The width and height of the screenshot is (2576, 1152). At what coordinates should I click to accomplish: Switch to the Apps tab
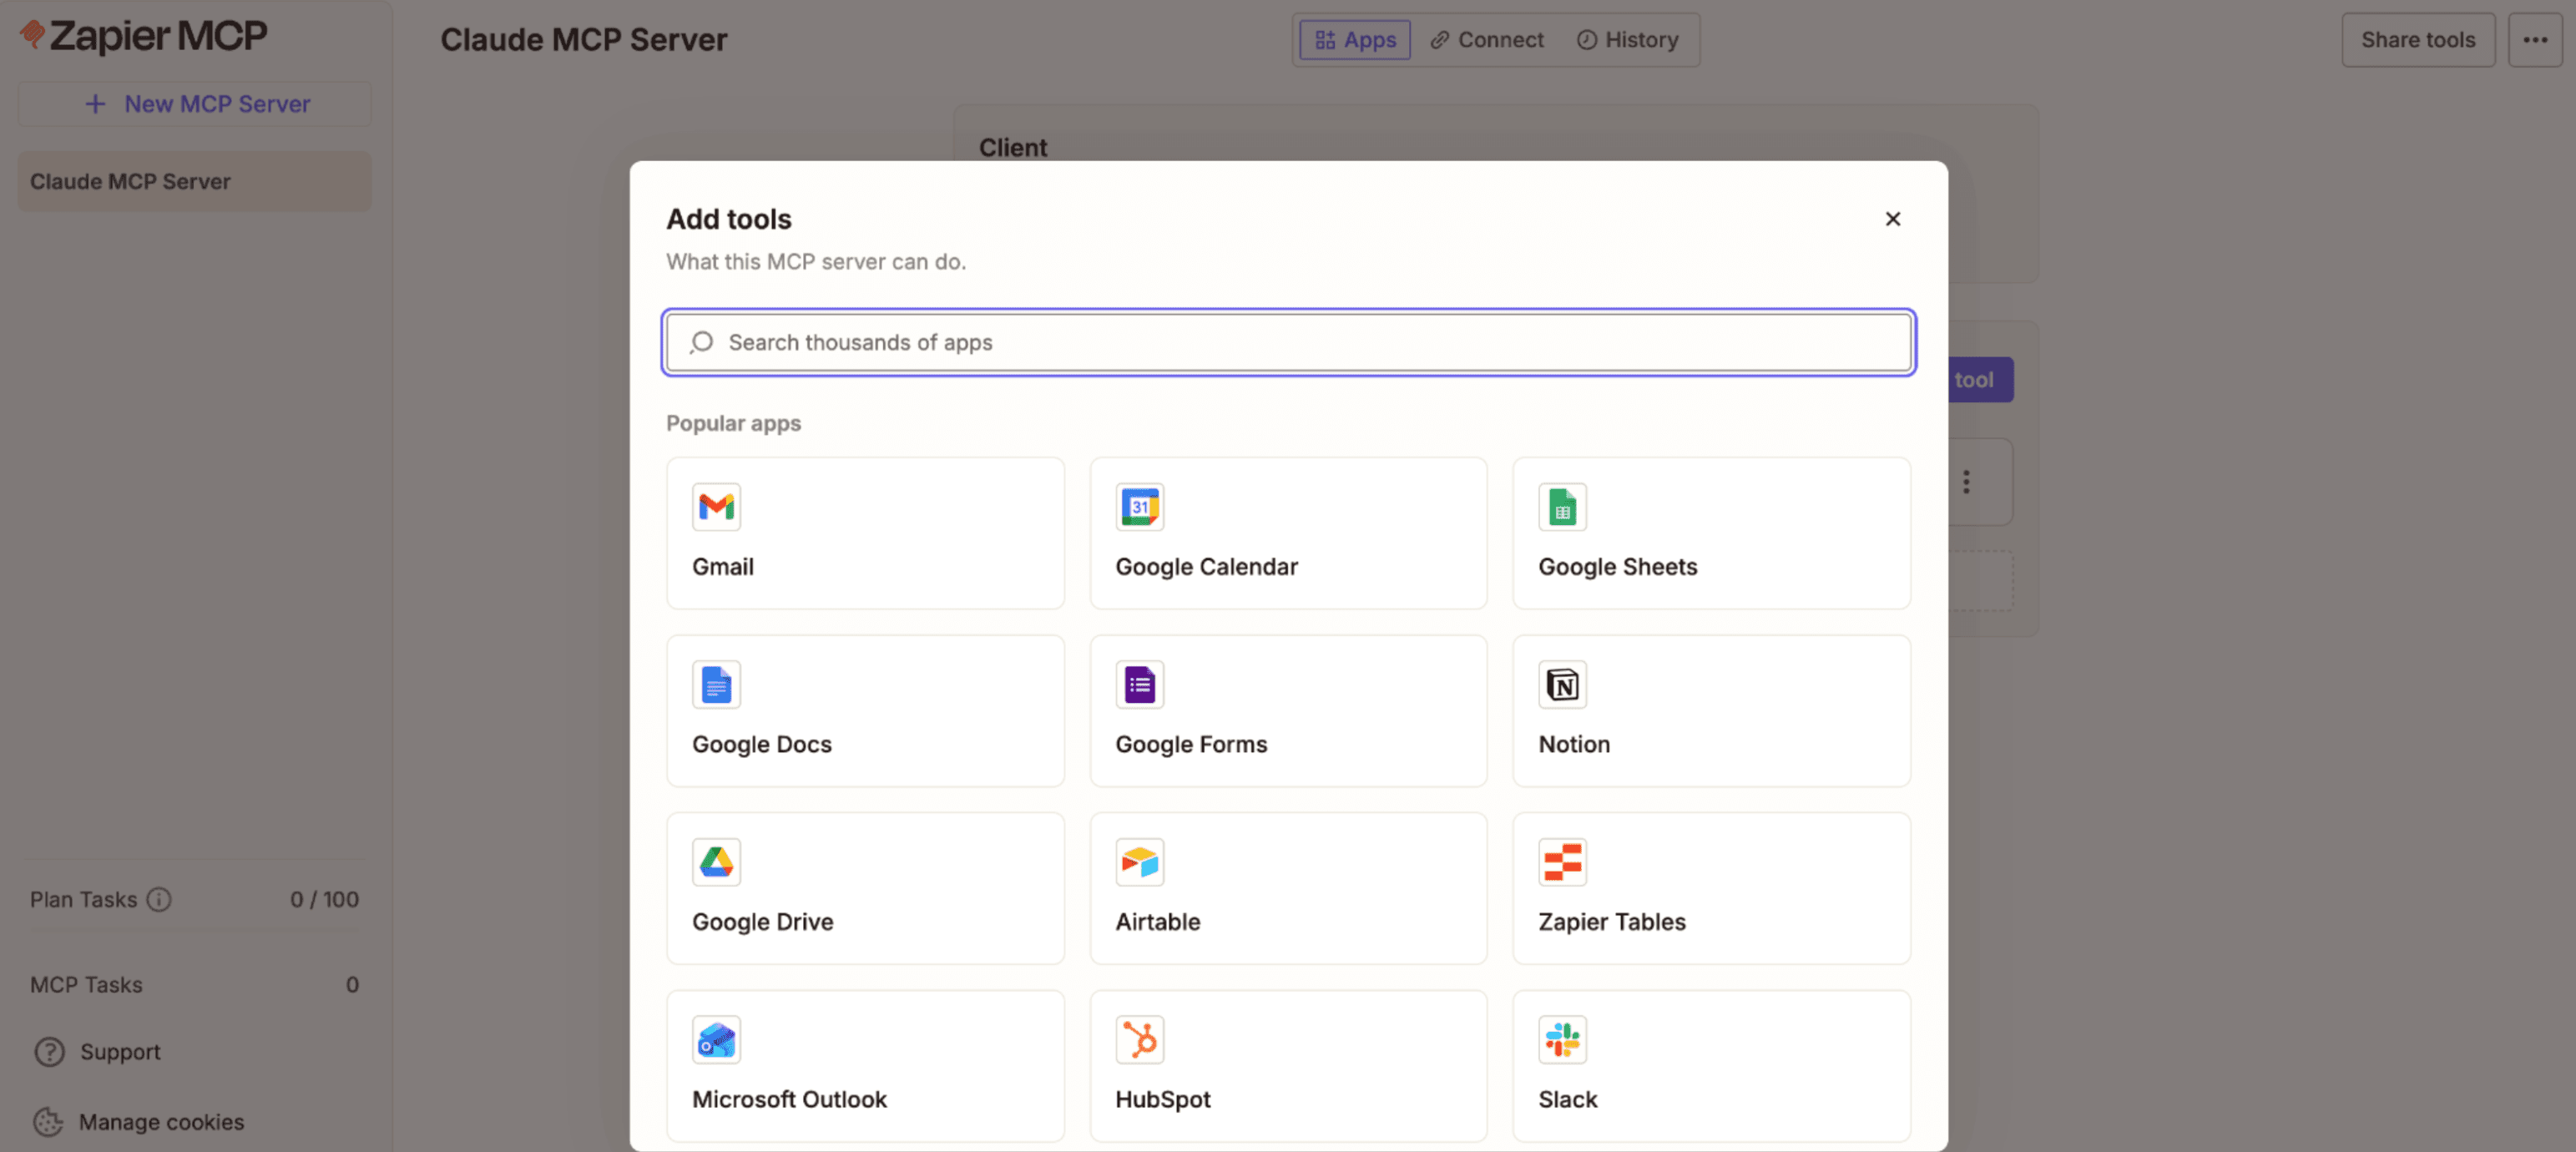1355,40
